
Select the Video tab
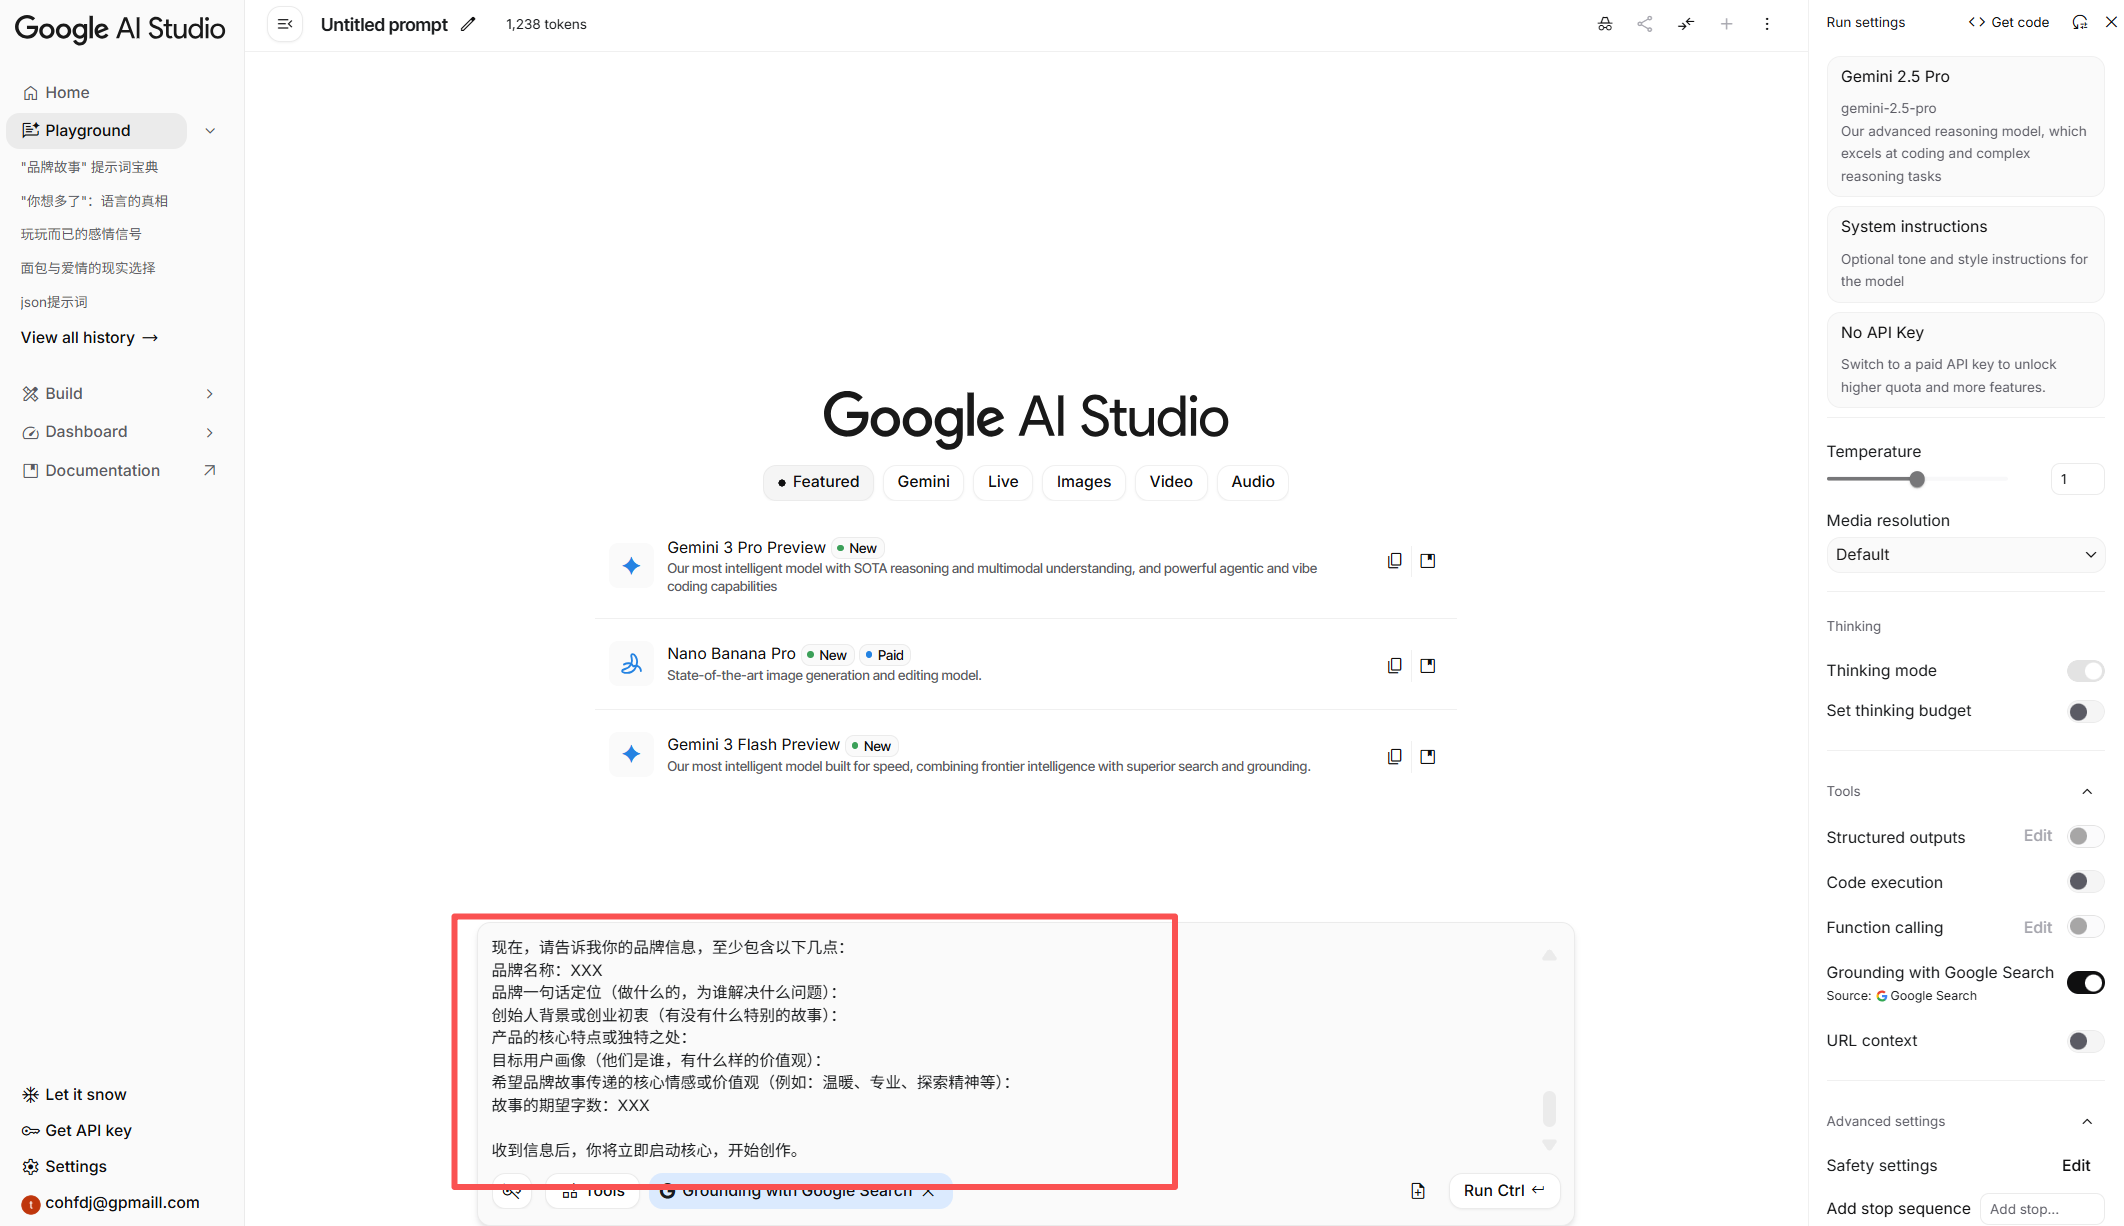(x=1170, y=482)
